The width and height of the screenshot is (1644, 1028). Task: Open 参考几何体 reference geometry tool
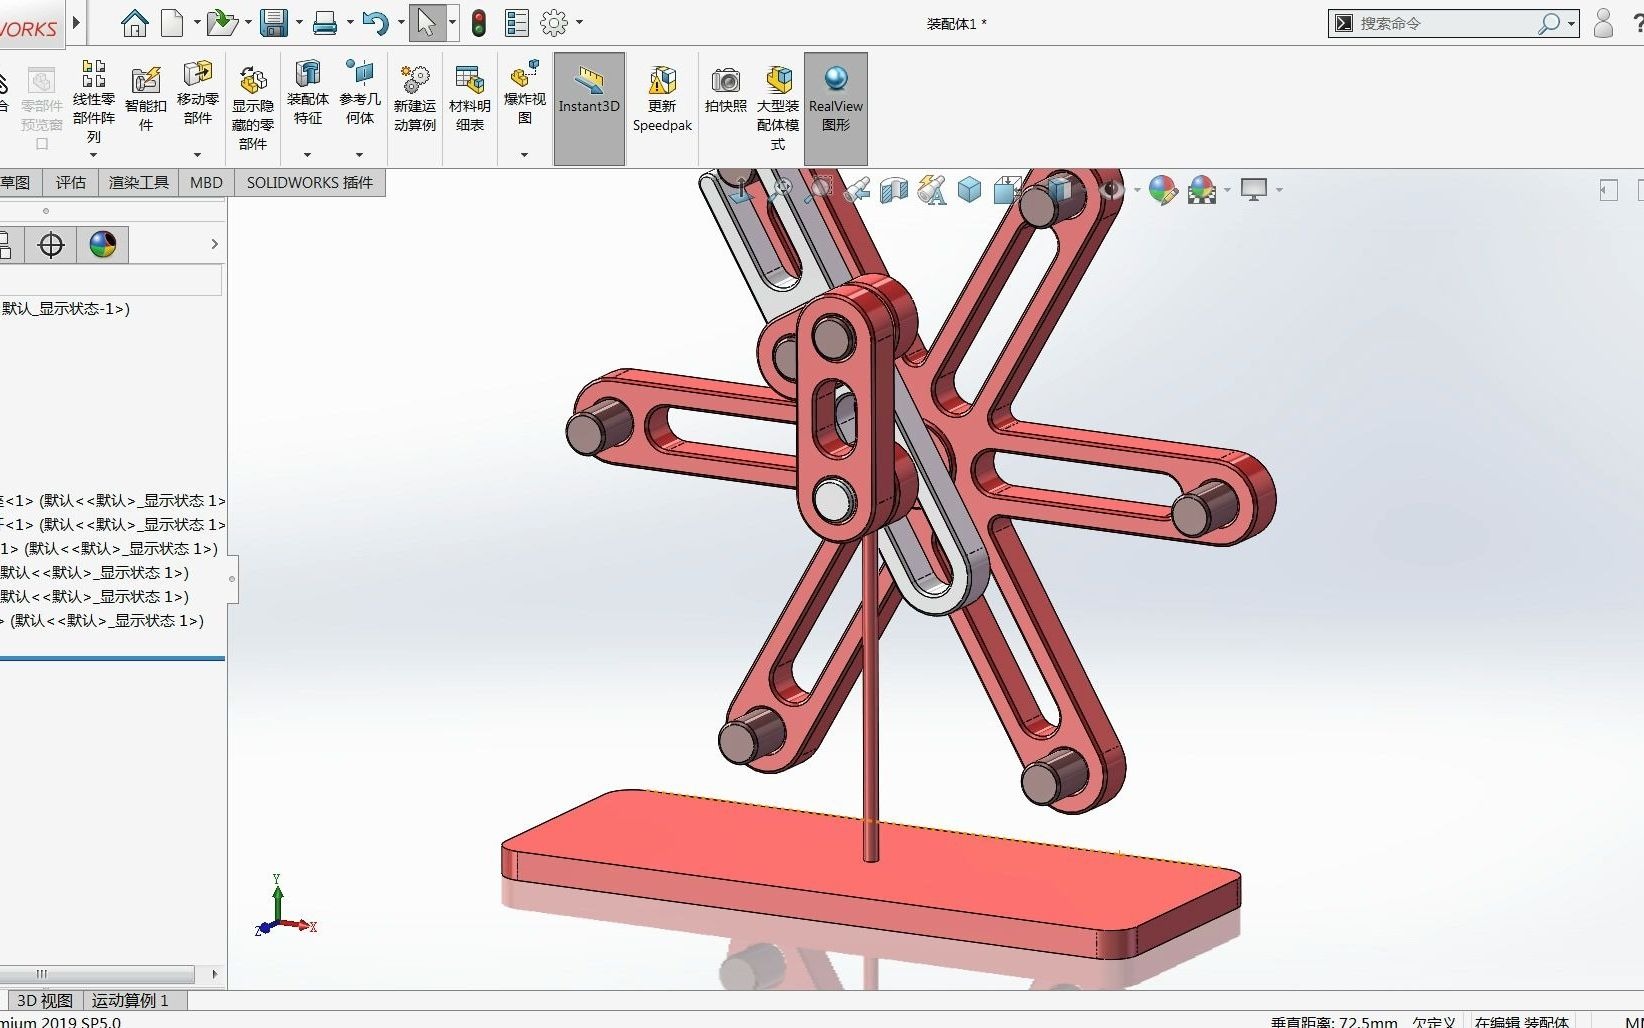tap(360, 93)
